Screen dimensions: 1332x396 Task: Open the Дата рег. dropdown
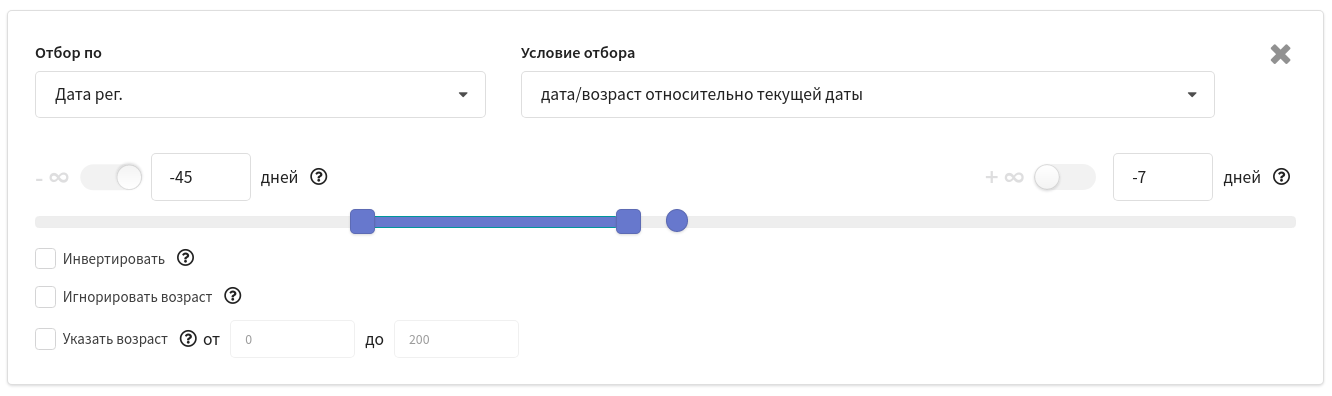click(260, 95)
